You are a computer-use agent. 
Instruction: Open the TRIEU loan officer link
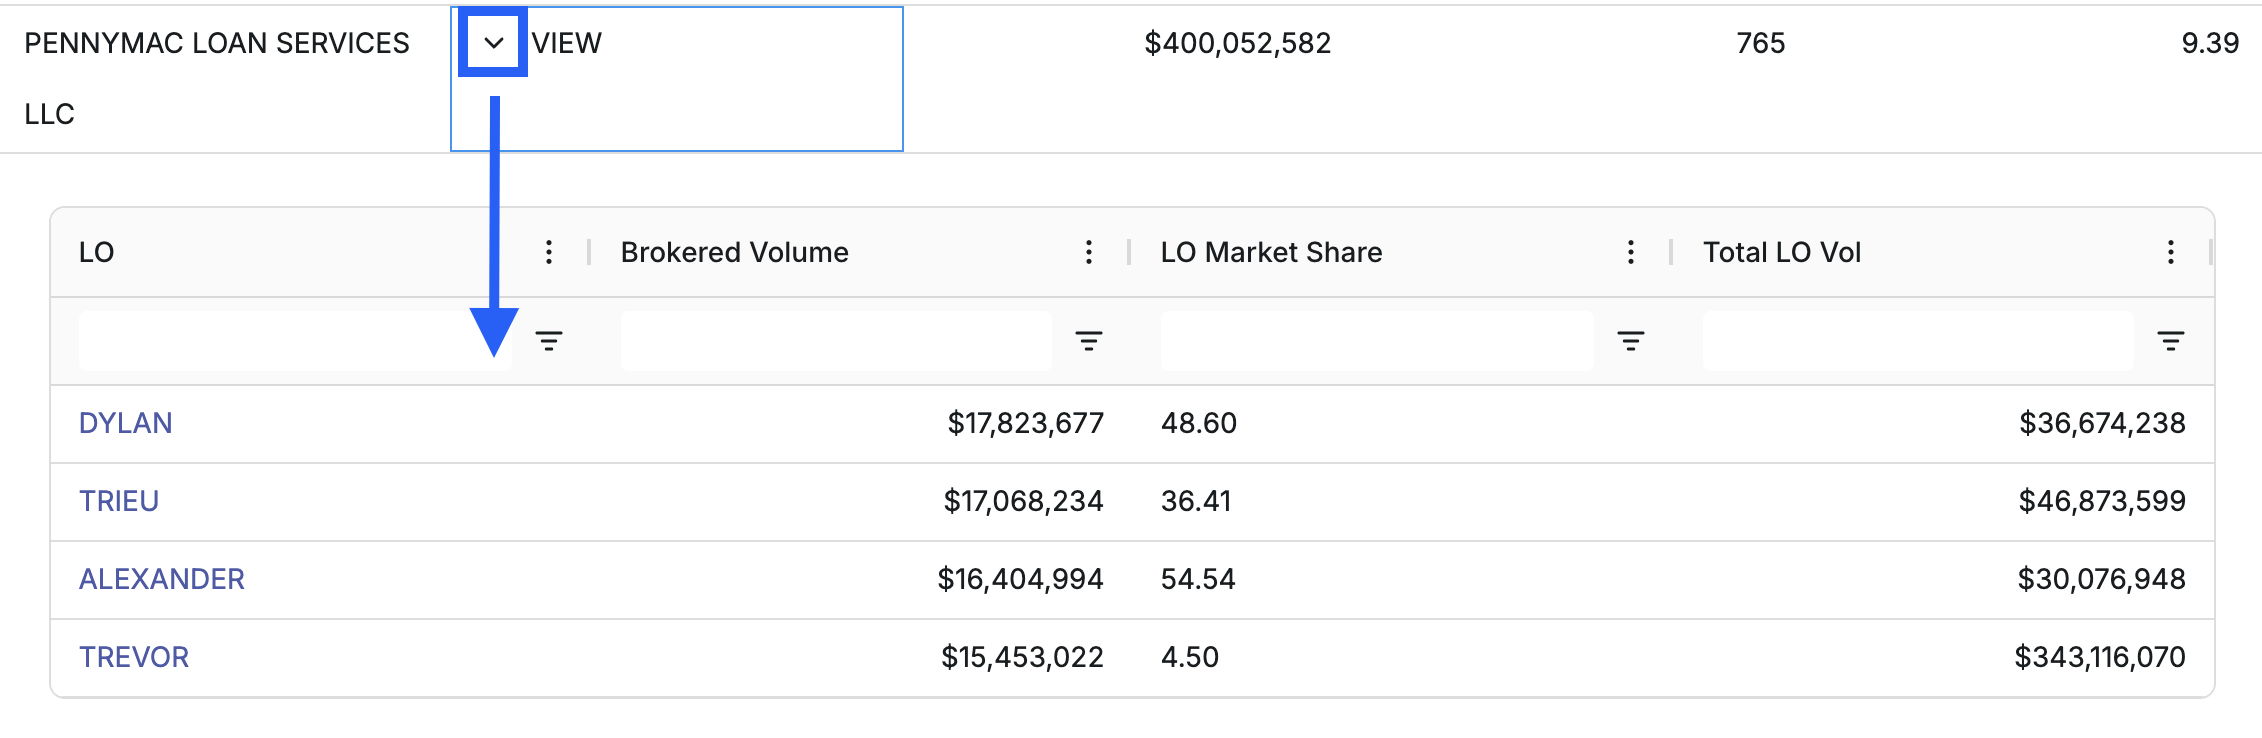[x=119, y=501]
